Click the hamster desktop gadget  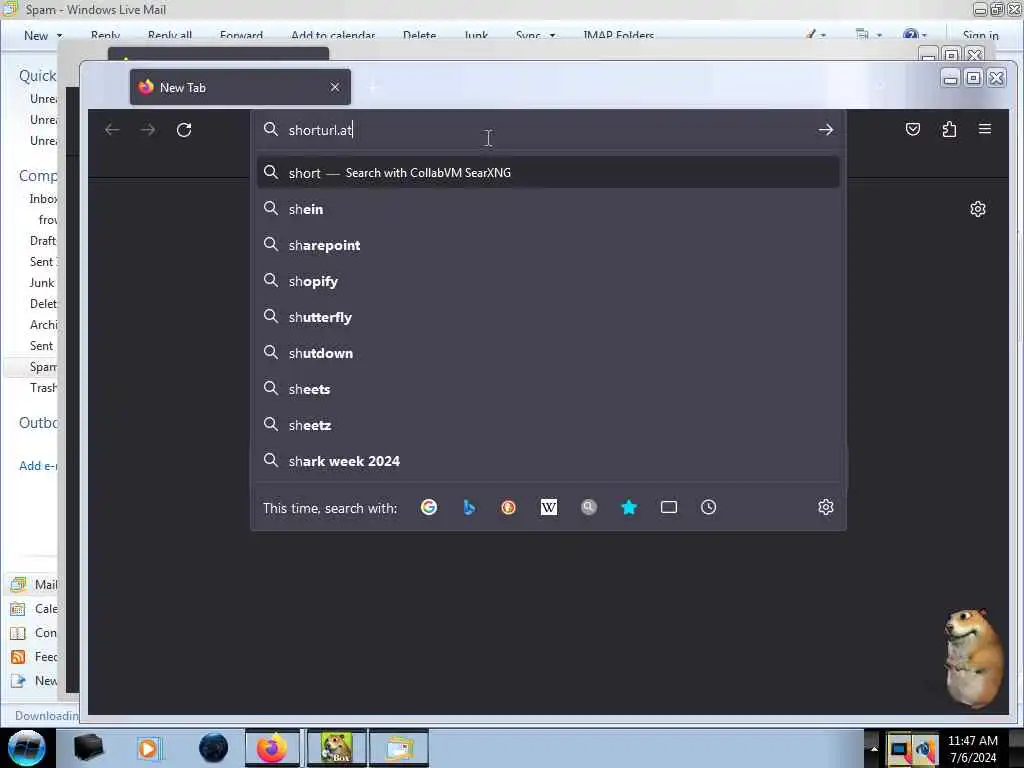click(x=973, y=657)
